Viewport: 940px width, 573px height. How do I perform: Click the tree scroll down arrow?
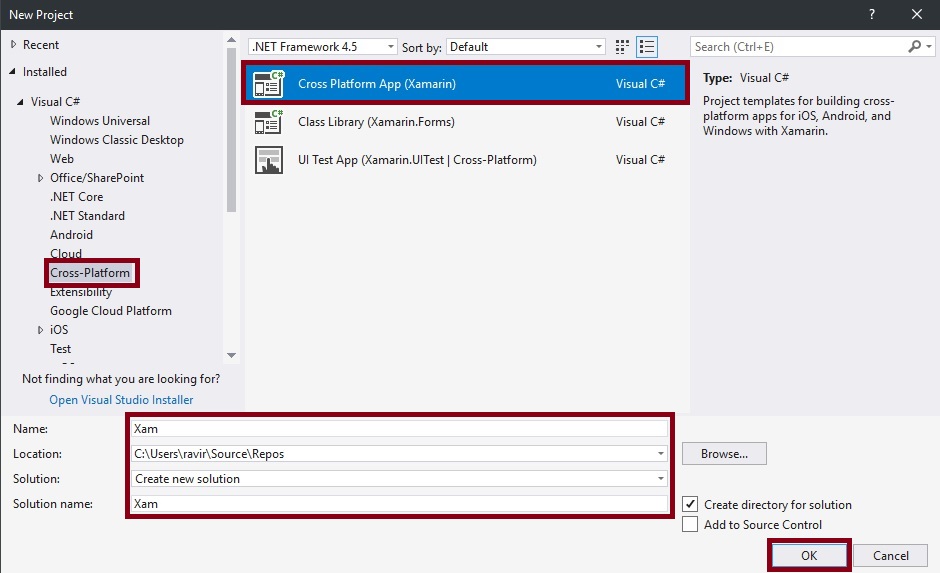click(x=231, y=355)
